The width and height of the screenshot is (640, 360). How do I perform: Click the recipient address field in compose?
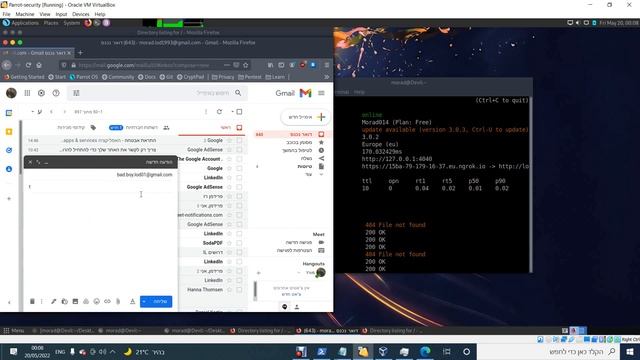click(100, 175)
